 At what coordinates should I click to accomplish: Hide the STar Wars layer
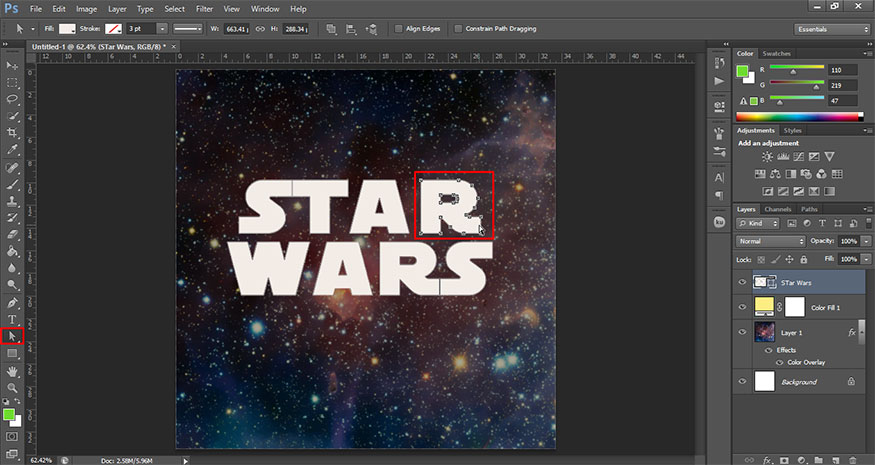click(x=742, y=282)
